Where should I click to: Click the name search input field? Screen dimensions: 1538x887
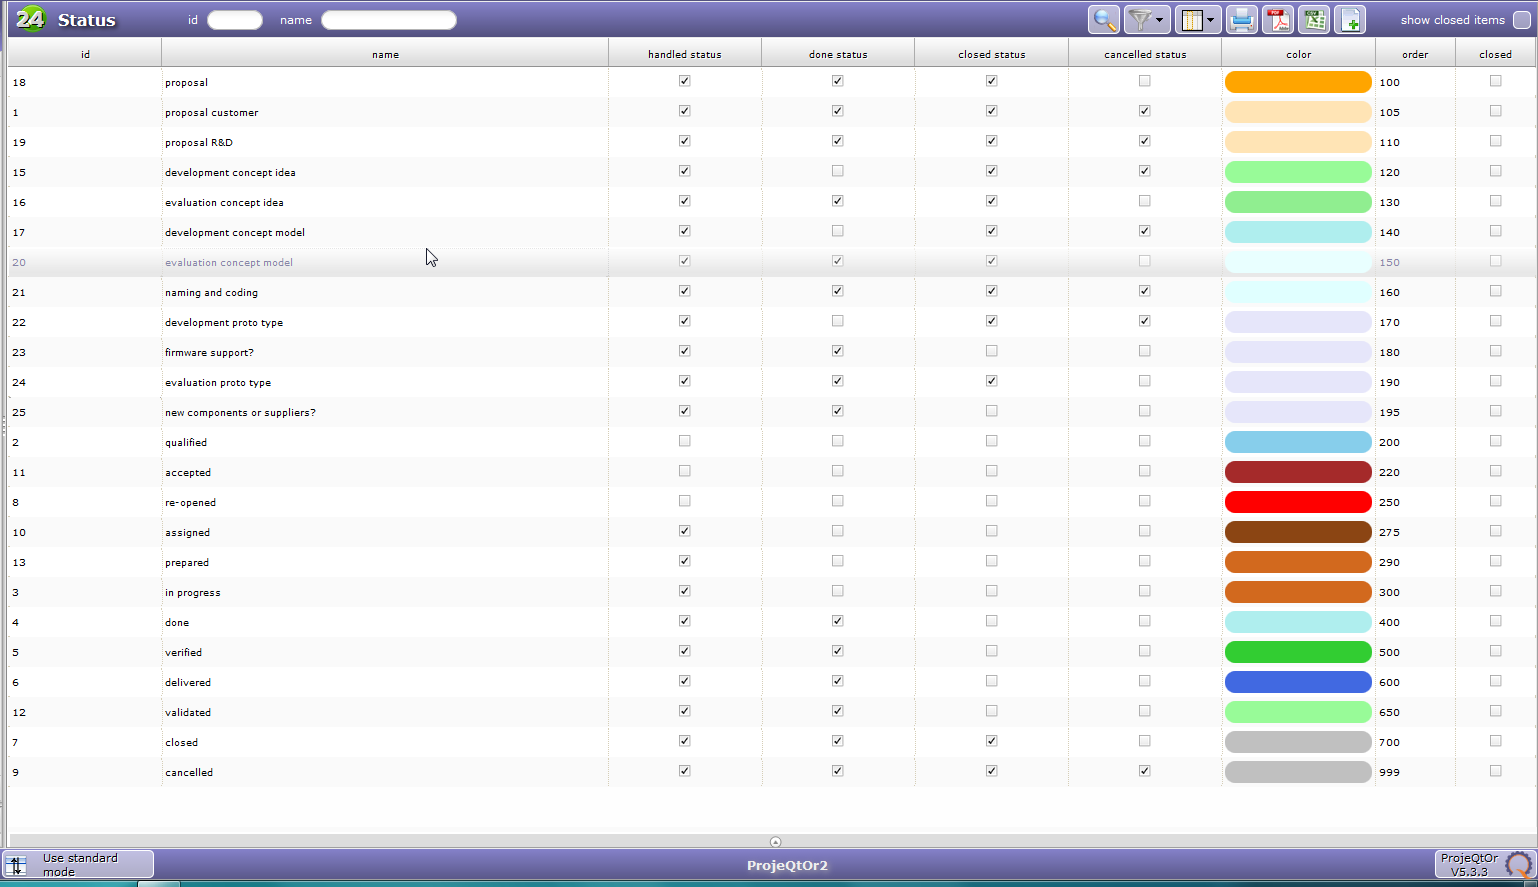388,20
